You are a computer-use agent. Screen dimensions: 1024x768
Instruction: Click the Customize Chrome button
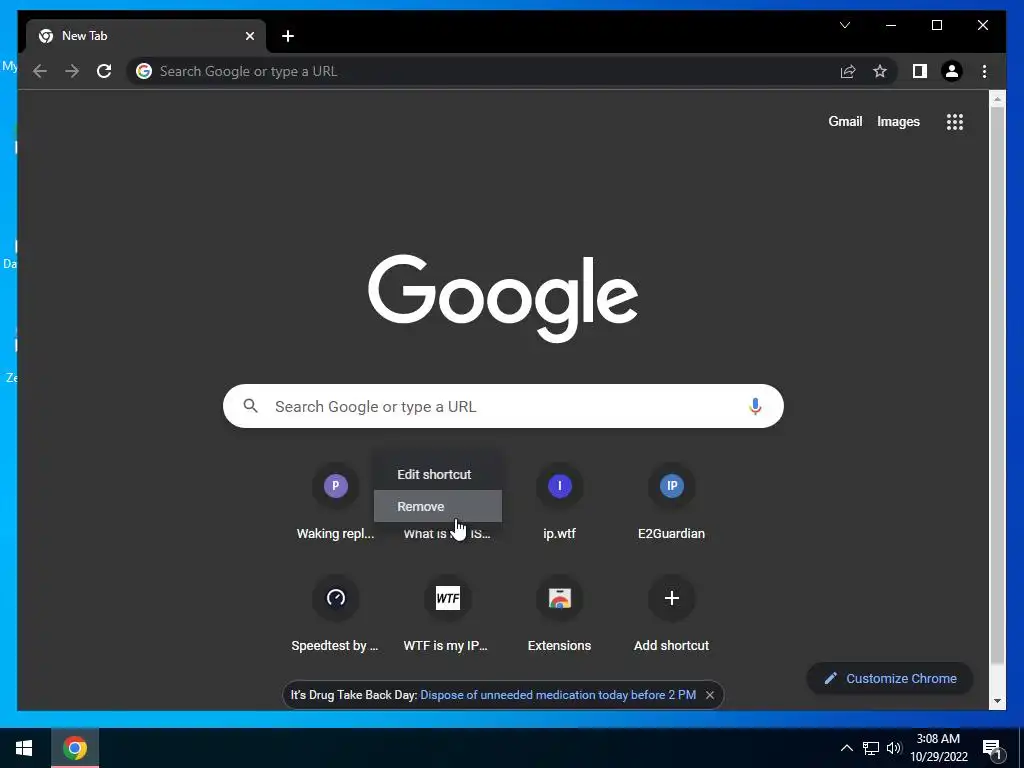click(x=890, y=679)
